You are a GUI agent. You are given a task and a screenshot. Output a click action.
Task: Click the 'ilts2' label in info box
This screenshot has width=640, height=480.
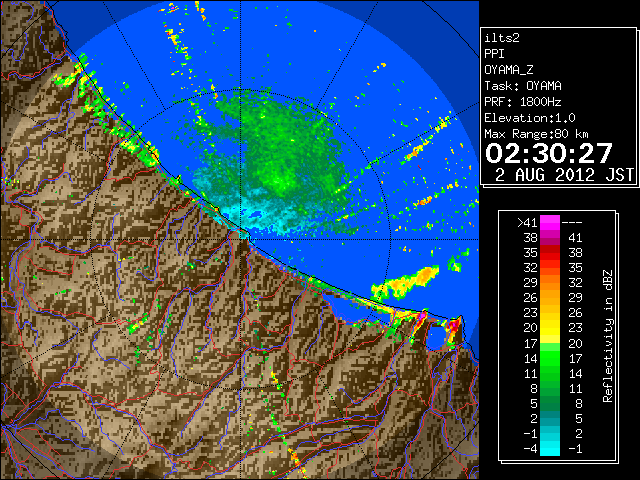pos(502,38)
